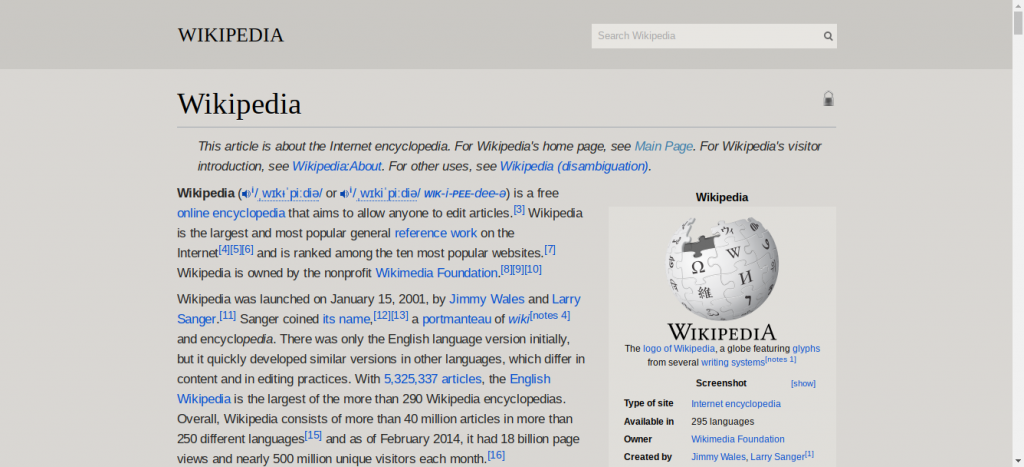Jump to citation [16]

(496, 455)
